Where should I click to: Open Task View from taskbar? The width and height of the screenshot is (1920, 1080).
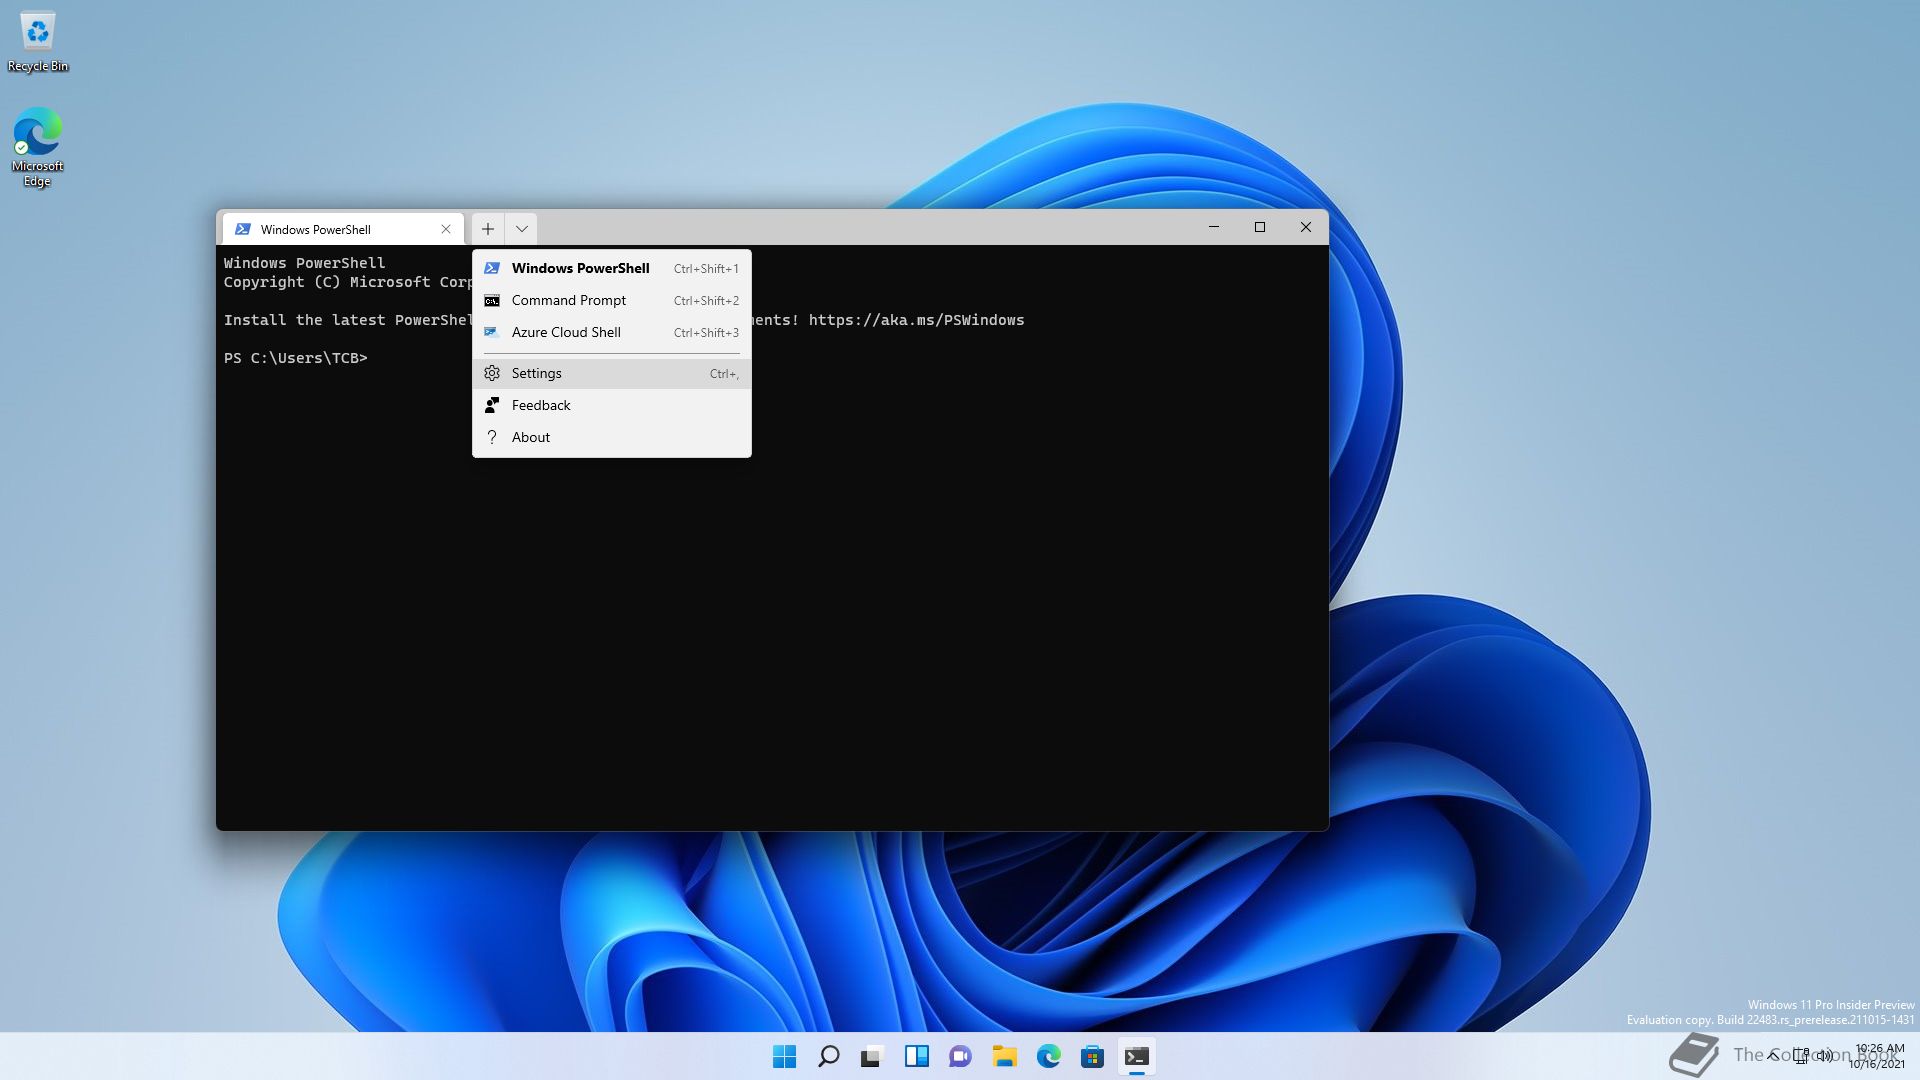pos(872,1056)
